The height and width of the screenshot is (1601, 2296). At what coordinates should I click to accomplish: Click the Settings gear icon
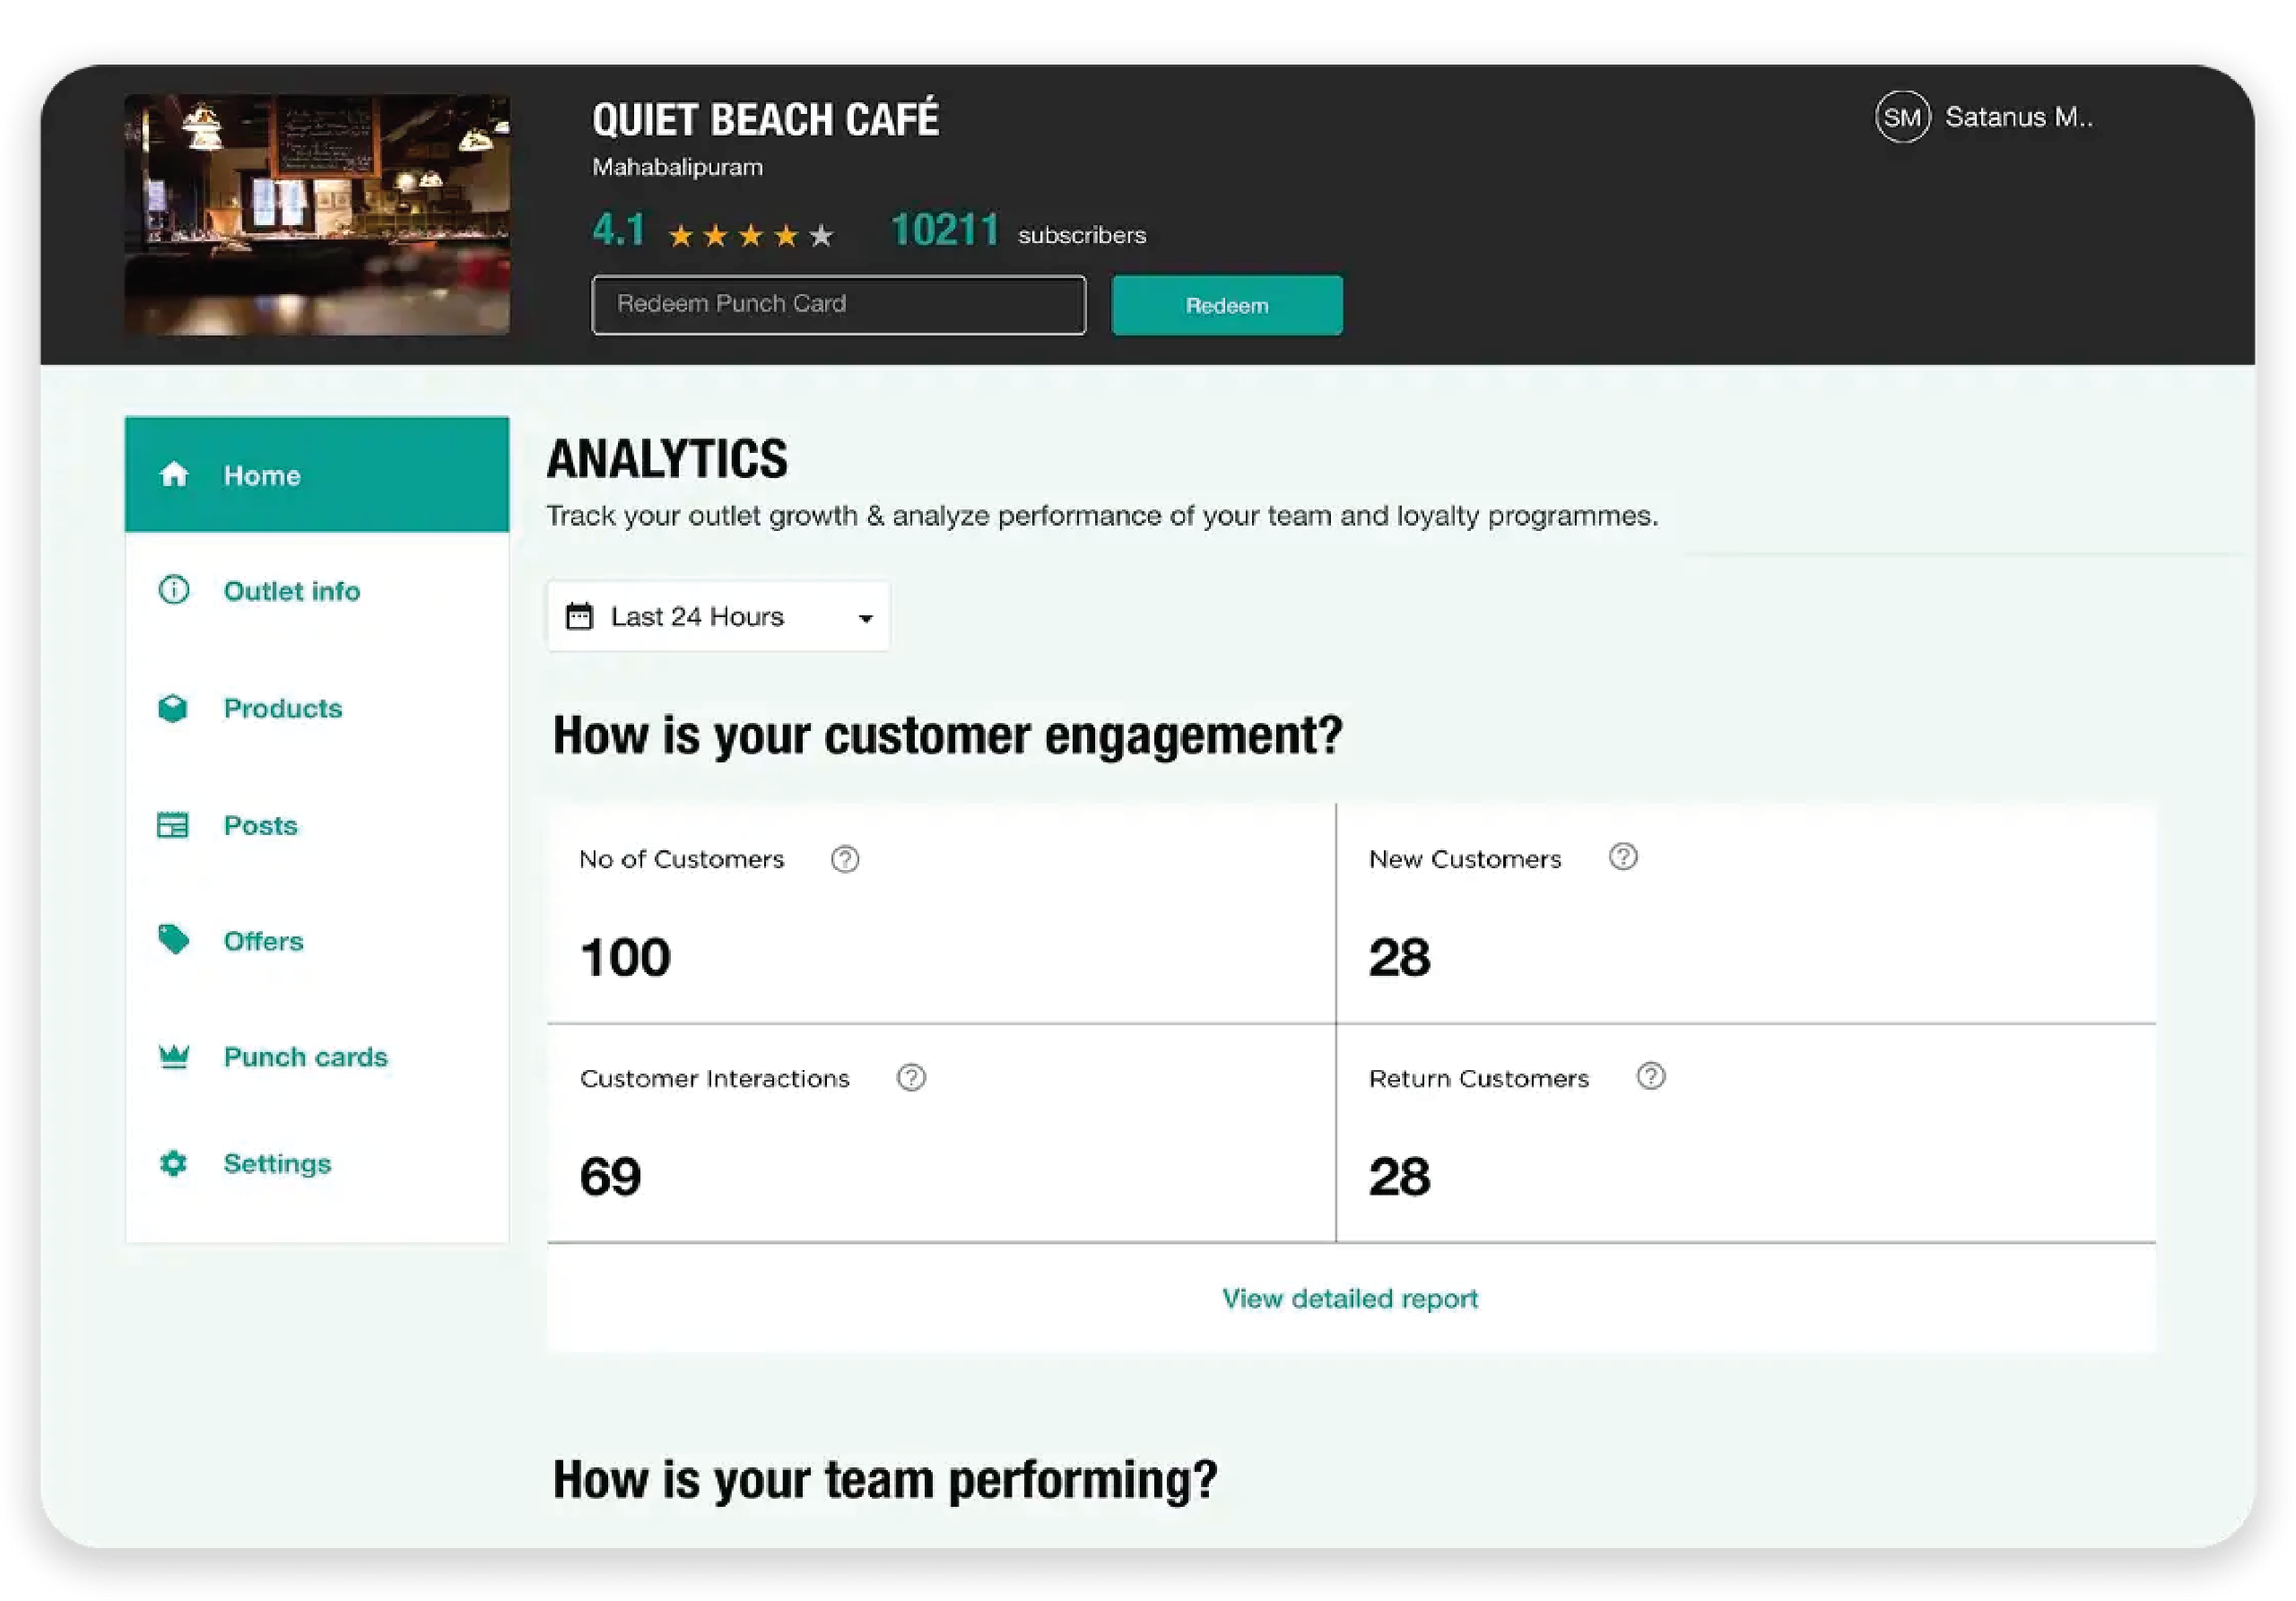(173, 1163)
